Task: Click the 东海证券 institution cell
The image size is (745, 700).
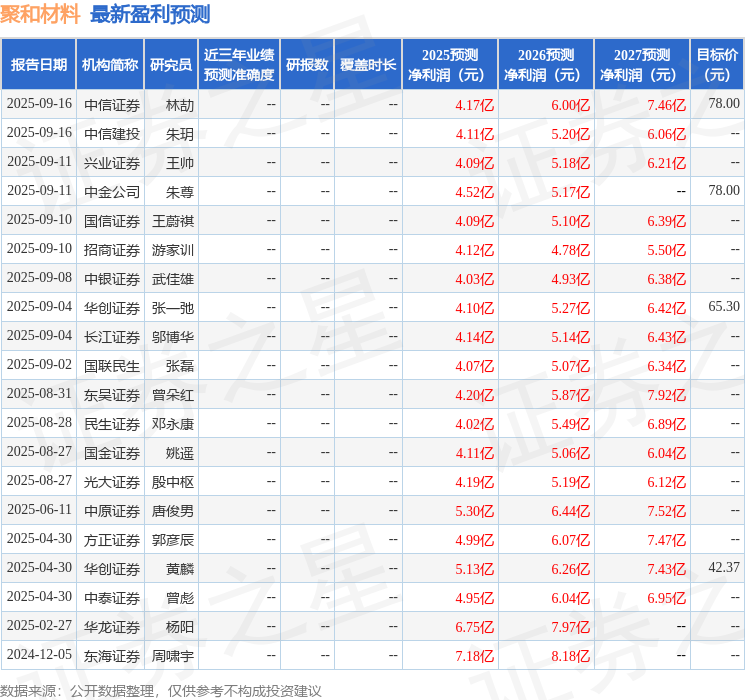Action: [x=112, y=656]
